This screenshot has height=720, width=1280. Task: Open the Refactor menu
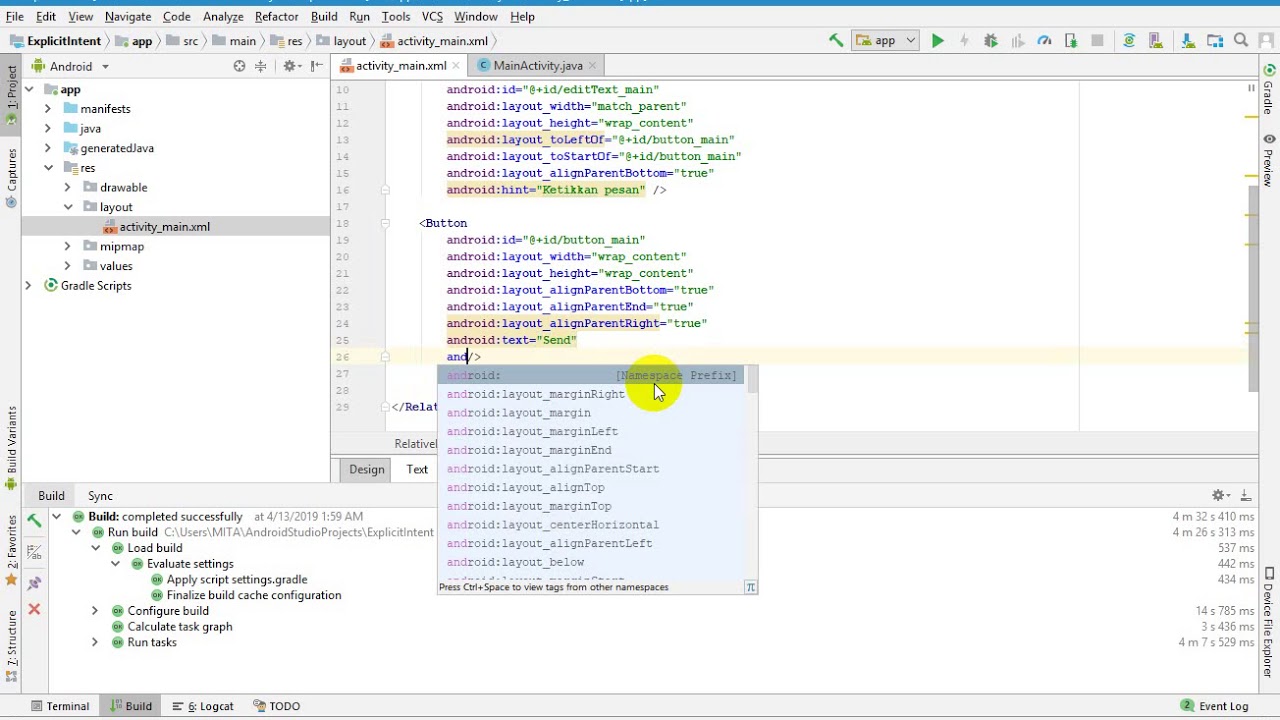pos(276,16)
